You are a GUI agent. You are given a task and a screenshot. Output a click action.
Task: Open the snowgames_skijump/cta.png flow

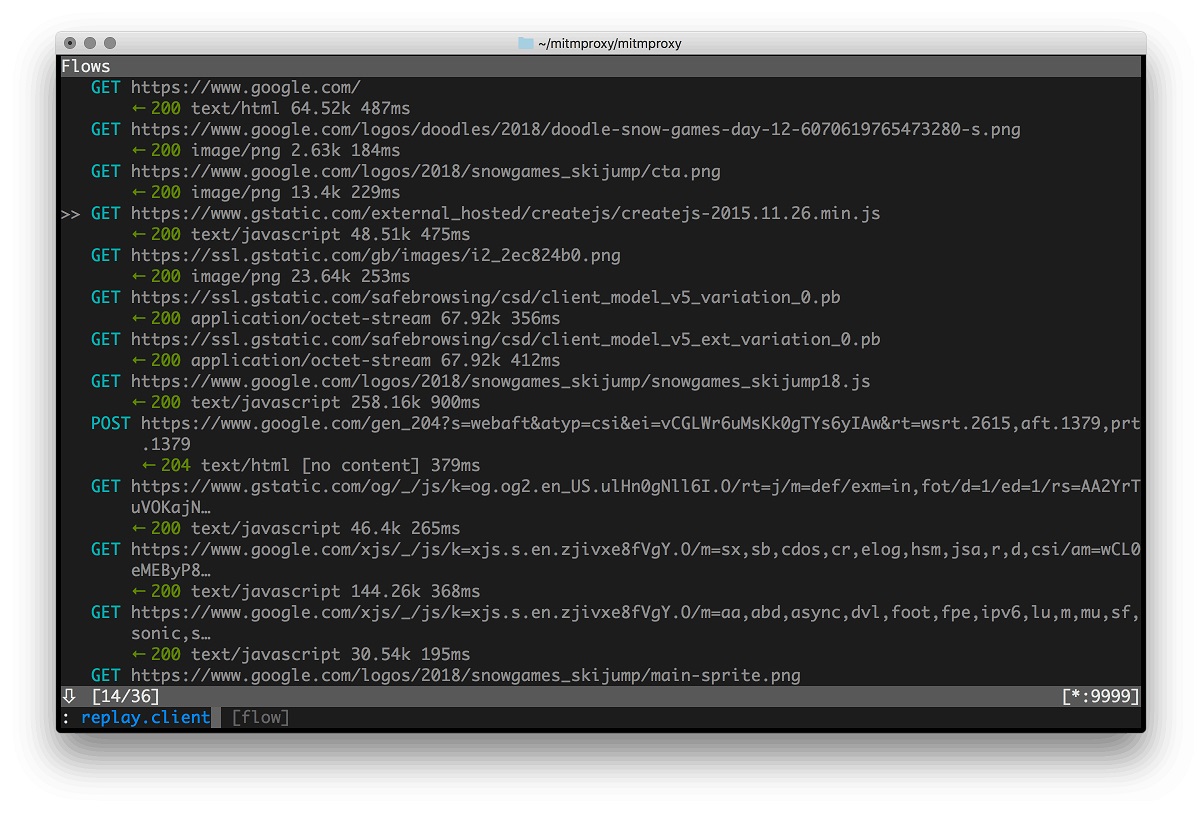425,171
